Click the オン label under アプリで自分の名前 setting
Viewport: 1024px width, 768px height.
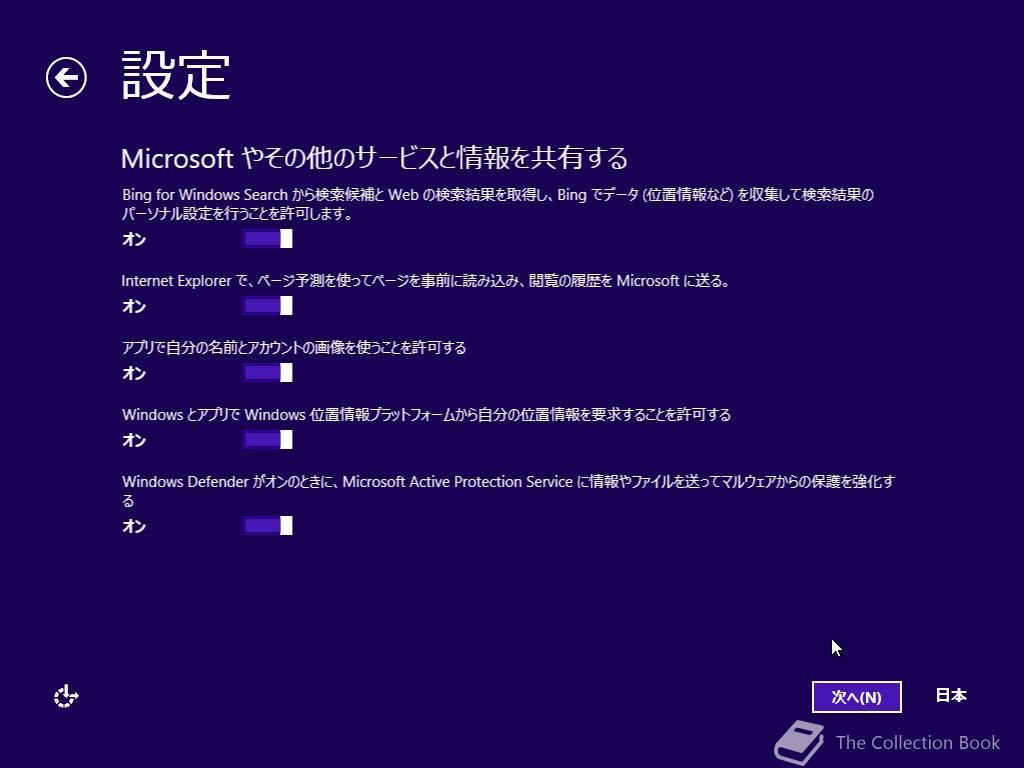coord(134,374)
